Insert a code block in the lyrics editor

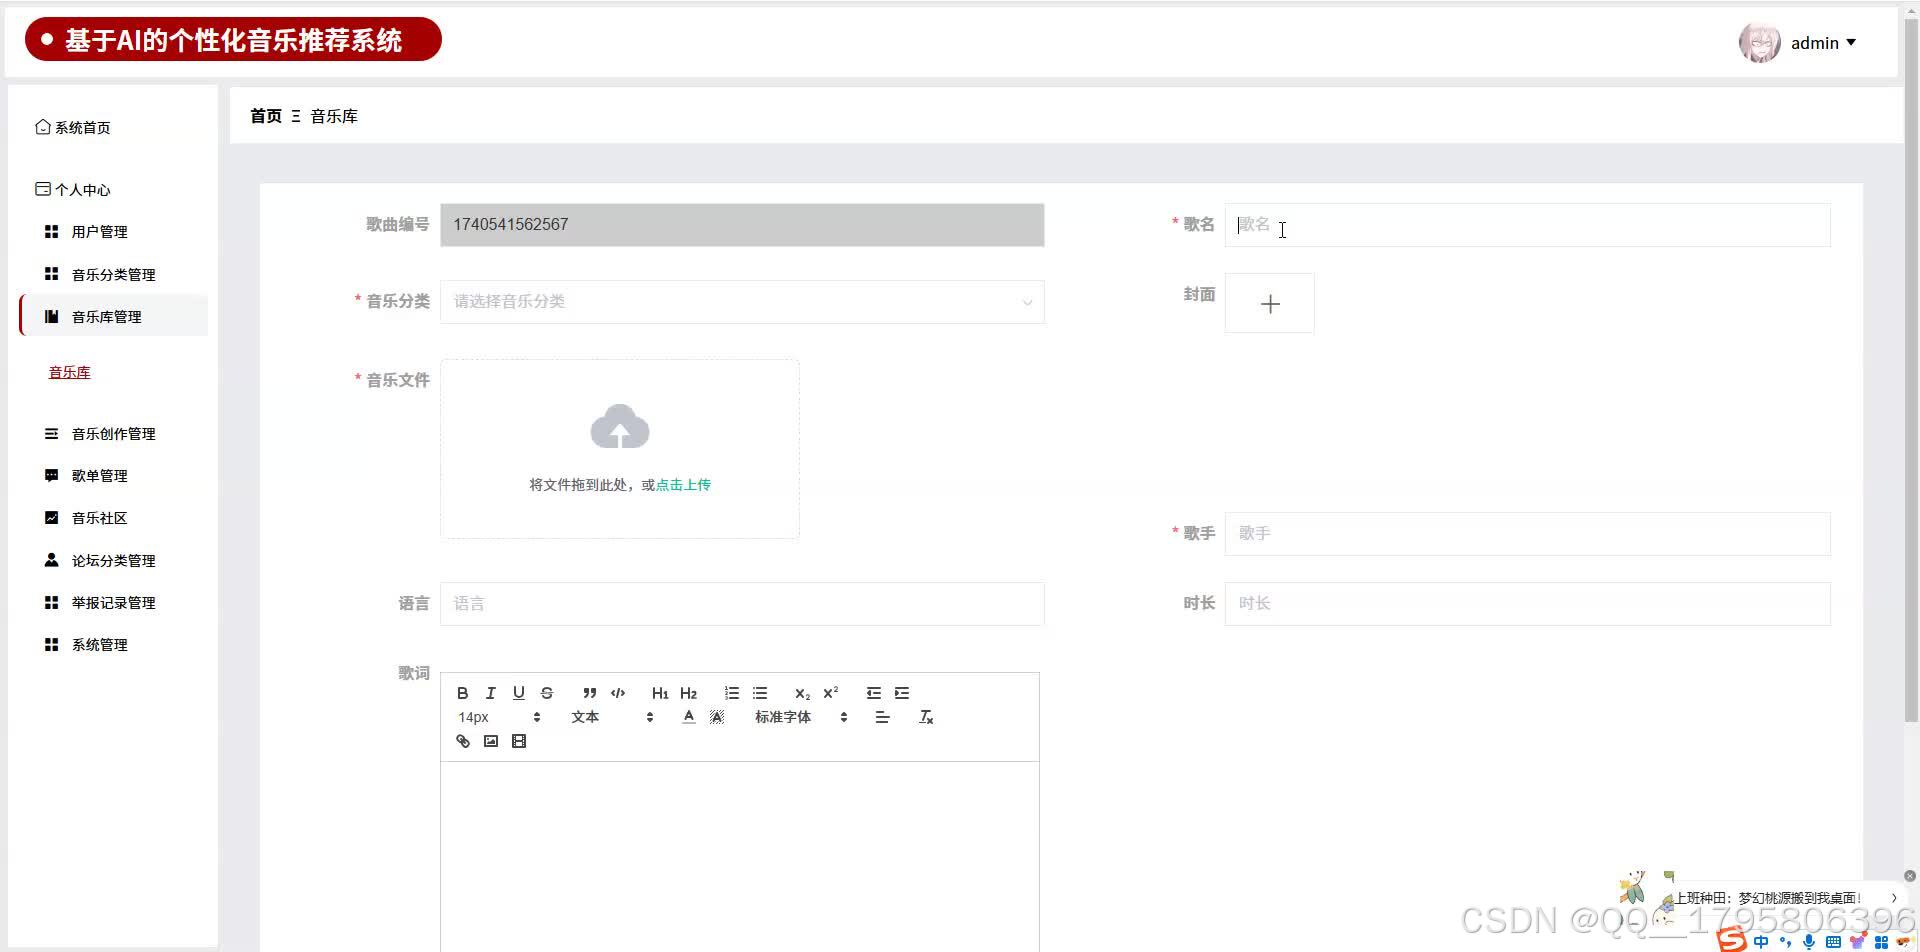point(618,692)
